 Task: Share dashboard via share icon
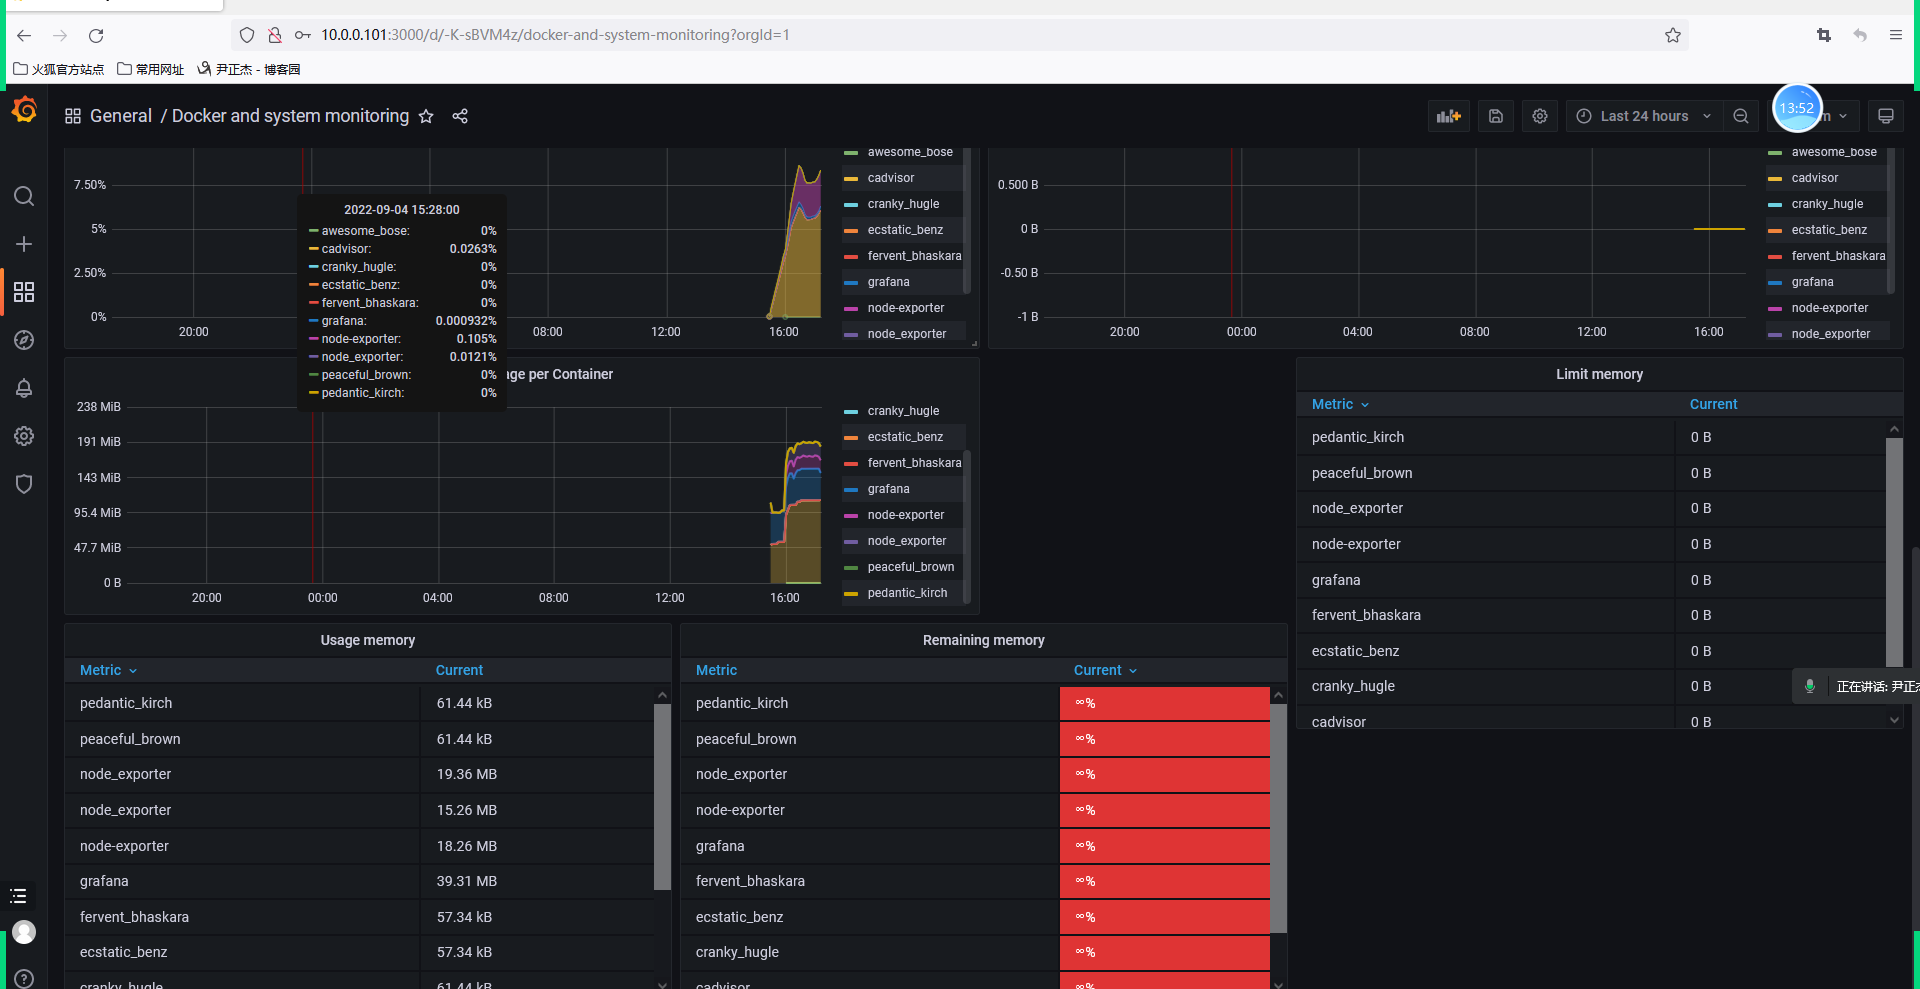coord(460,116)
